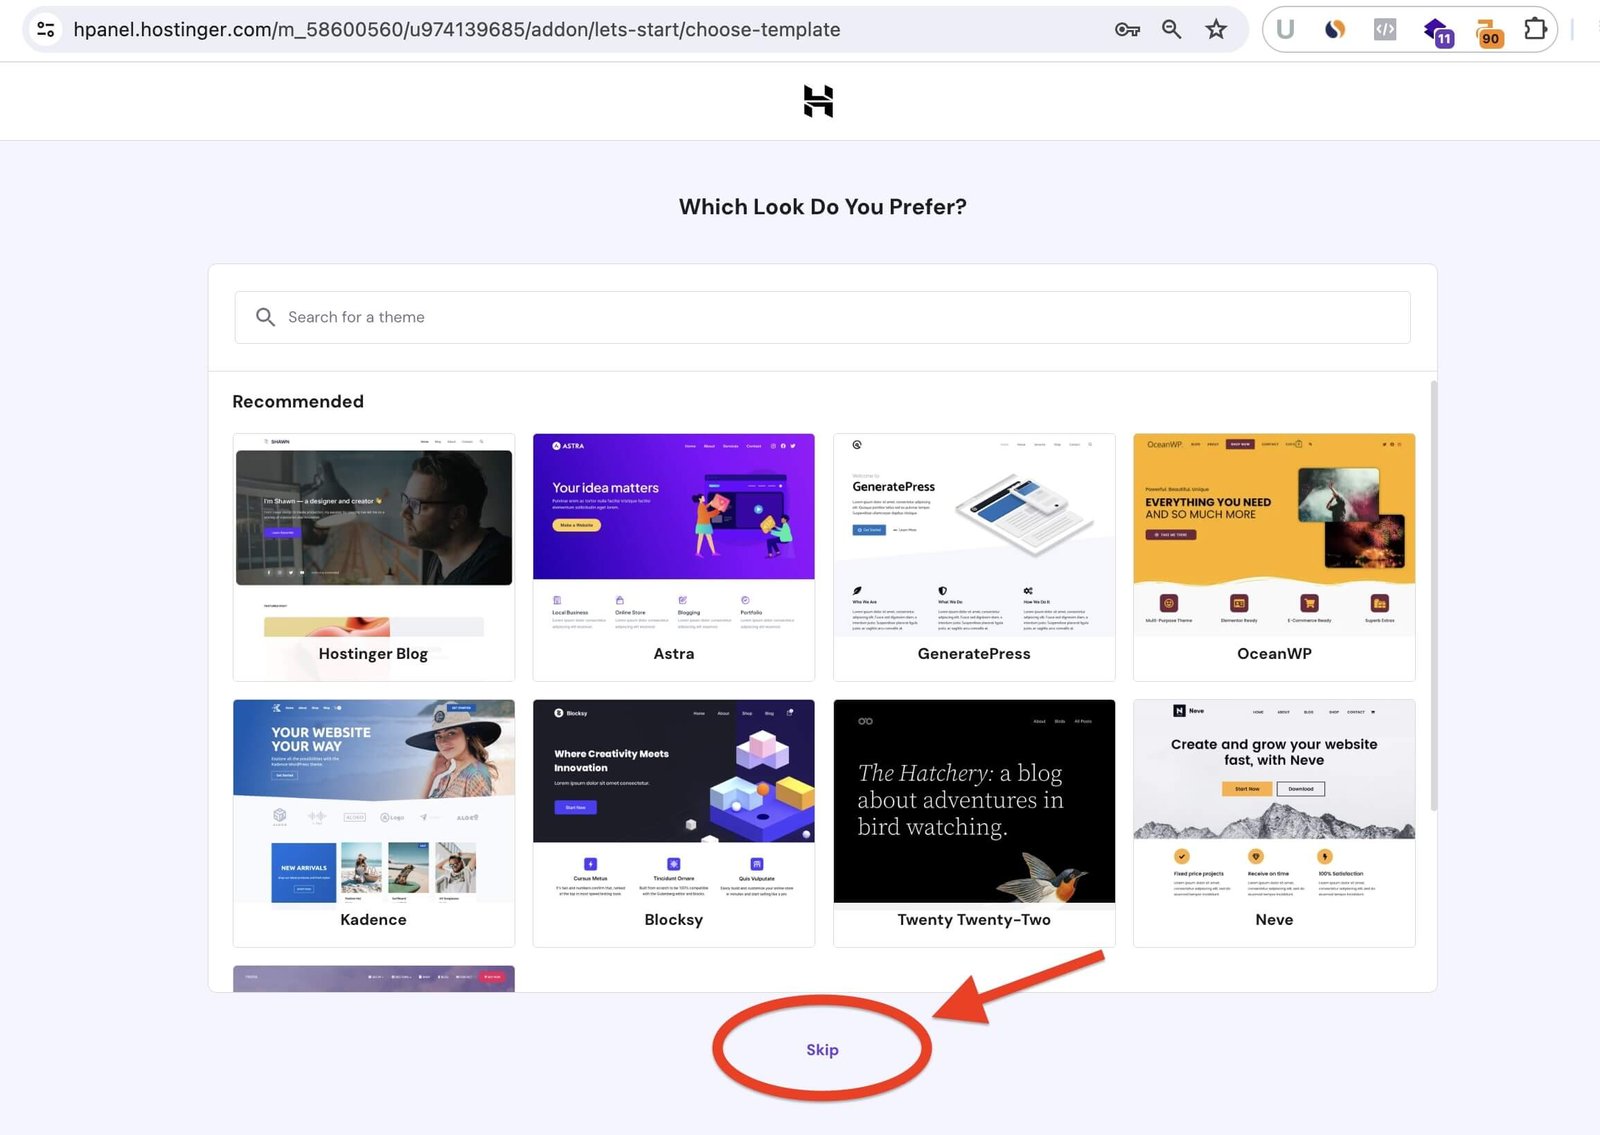This screenshot has height=1135, width=1600.
Task: Click the theme list vertical scrollbar
Action: tap(1434, 595)
